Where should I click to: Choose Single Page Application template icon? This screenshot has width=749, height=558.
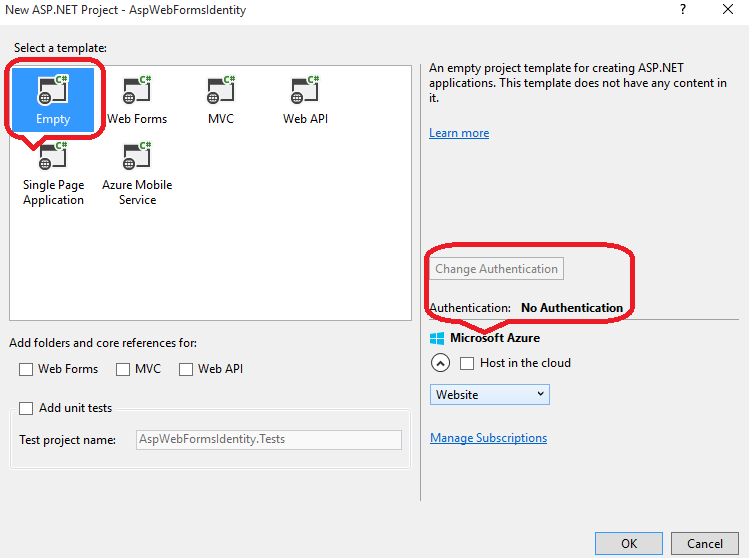pos(53,157)
